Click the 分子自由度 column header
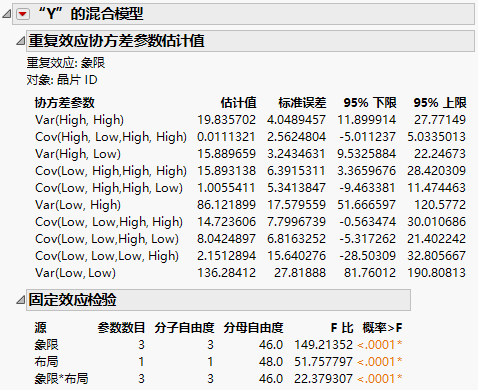 (x=184, y=328)
